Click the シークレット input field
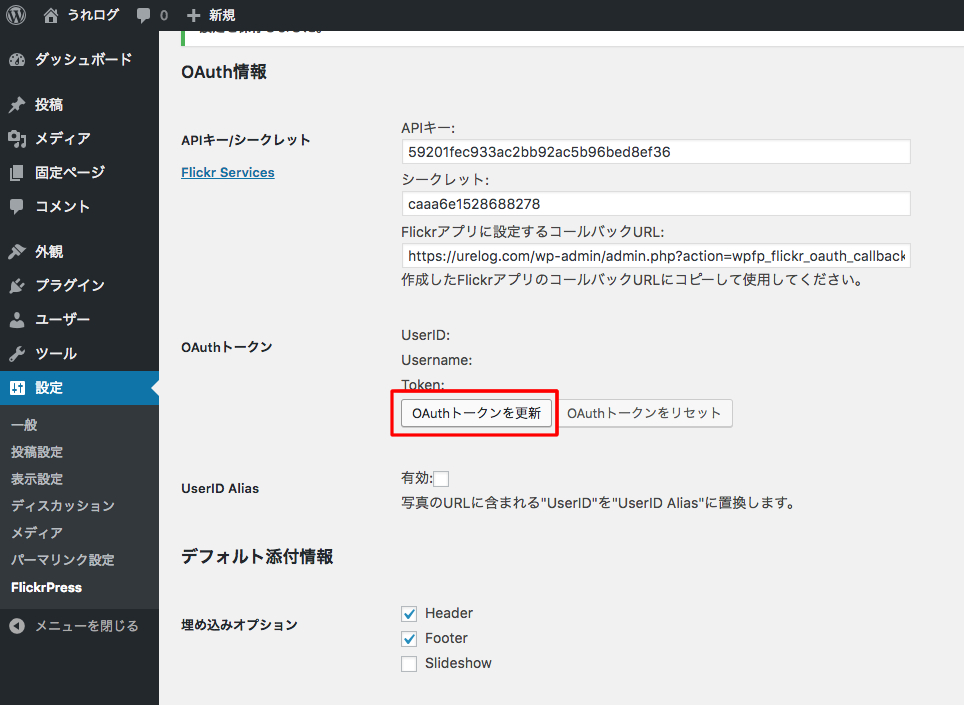 (x=656, y=204)
